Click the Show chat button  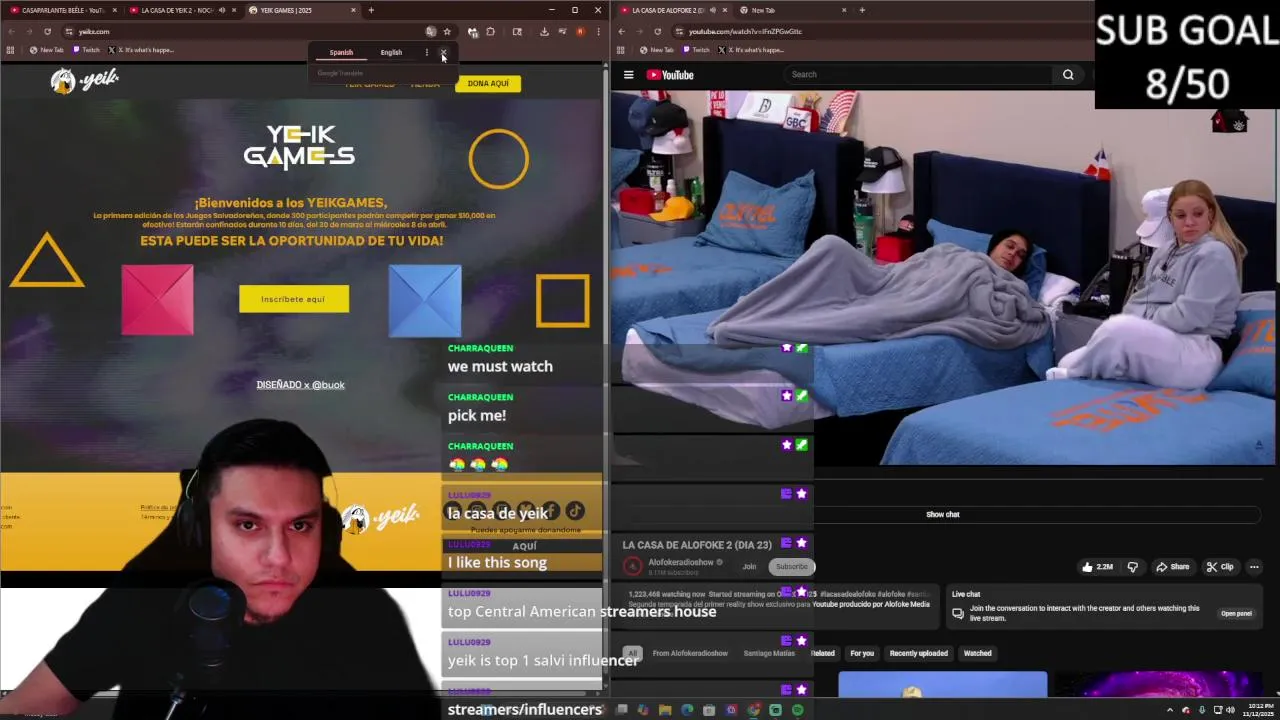click(942, 514)
